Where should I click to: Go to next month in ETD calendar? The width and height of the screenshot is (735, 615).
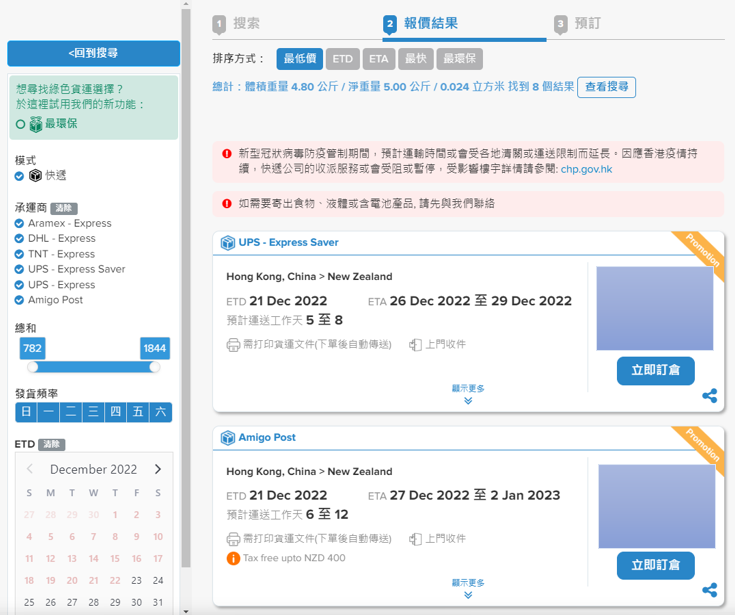coord(158,469)
